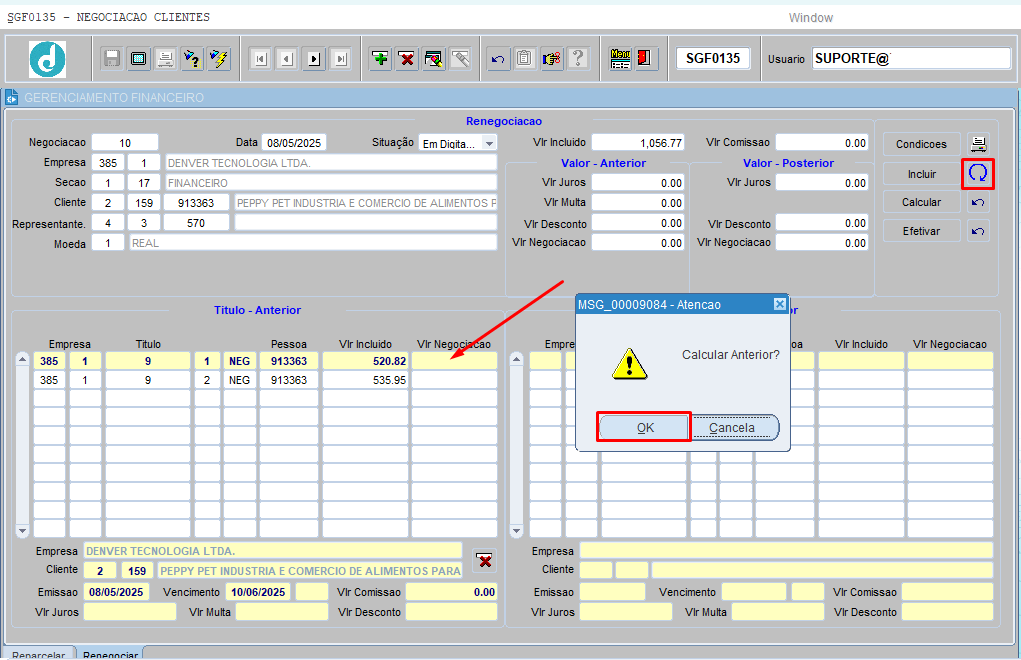Click the Vlr Multa field in Valor Anterior
1021x660 pixels.
coord(637,203)
